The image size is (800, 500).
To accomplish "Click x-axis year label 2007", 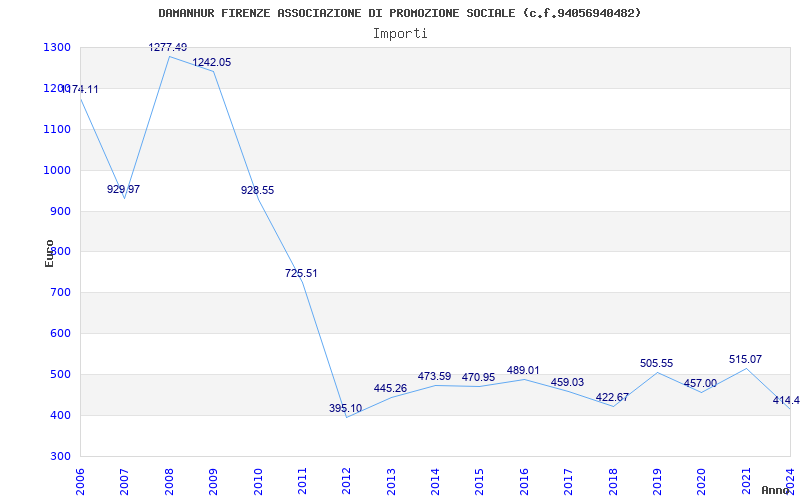I will 125,481.
